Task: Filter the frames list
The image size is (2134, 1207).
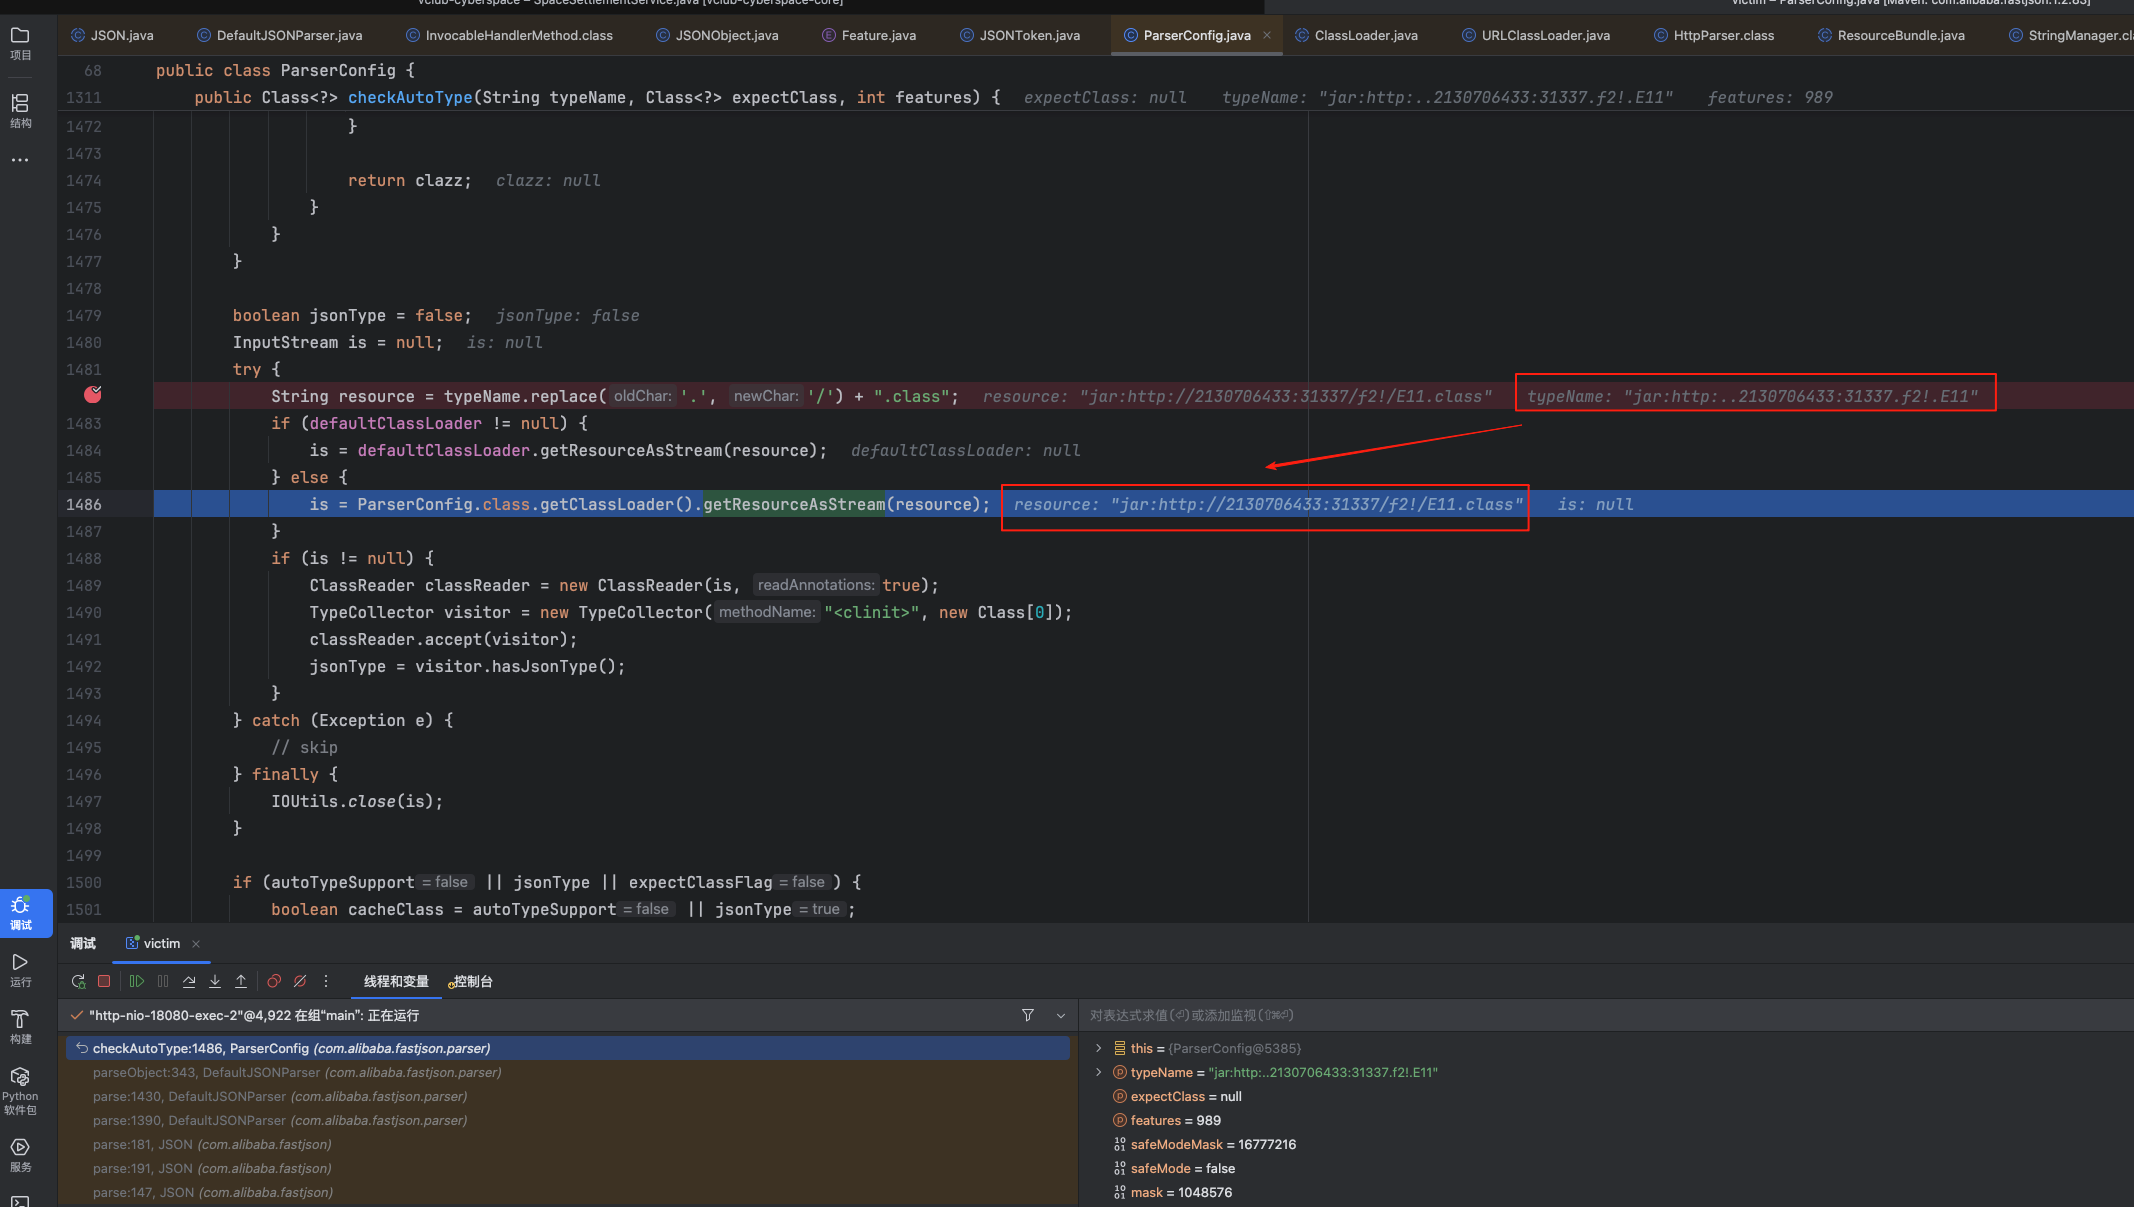Action: click(1028, 1016)
